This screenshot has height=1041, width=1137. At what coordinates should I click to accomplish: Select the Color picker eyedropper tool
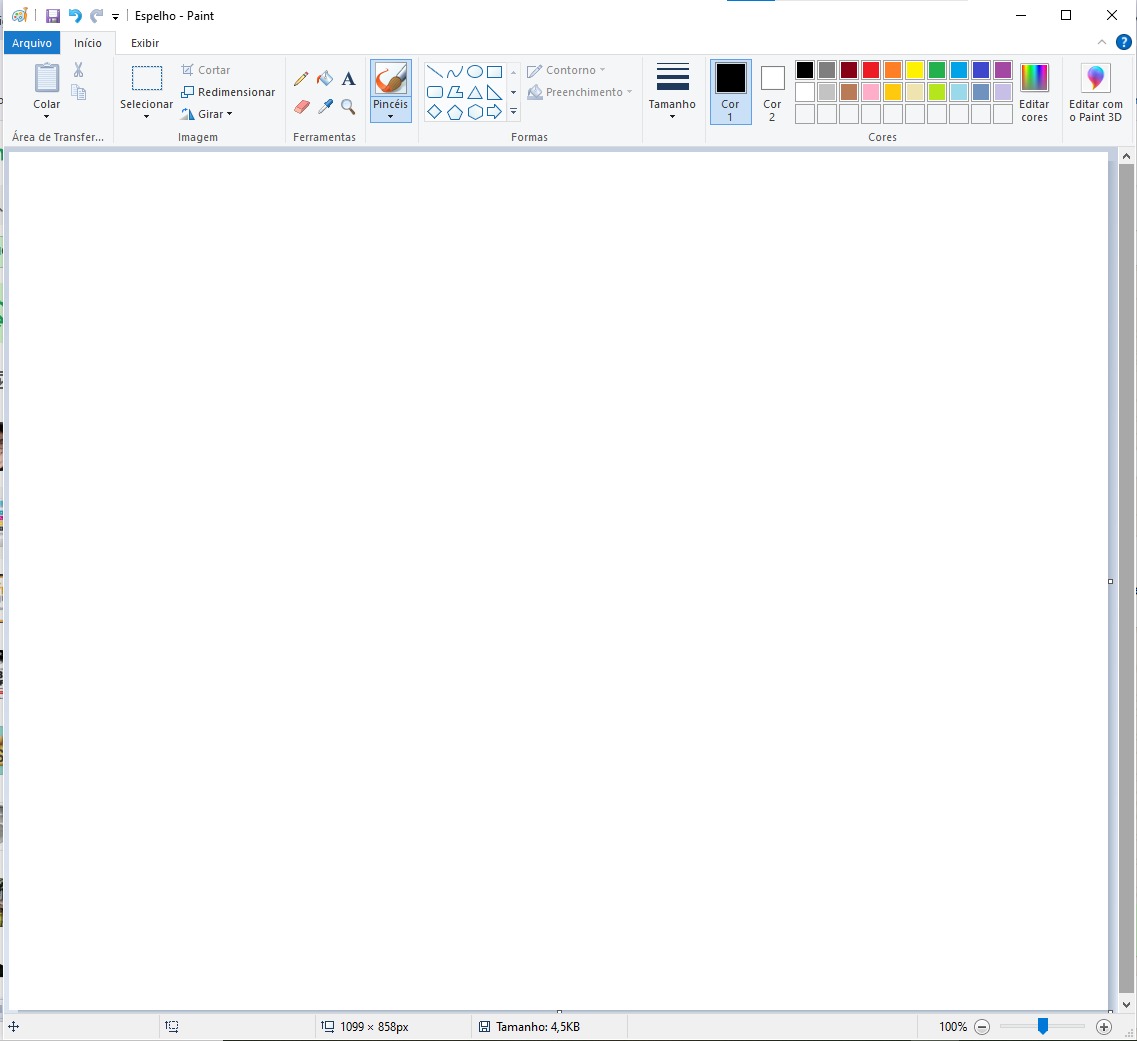coord(325,106)
